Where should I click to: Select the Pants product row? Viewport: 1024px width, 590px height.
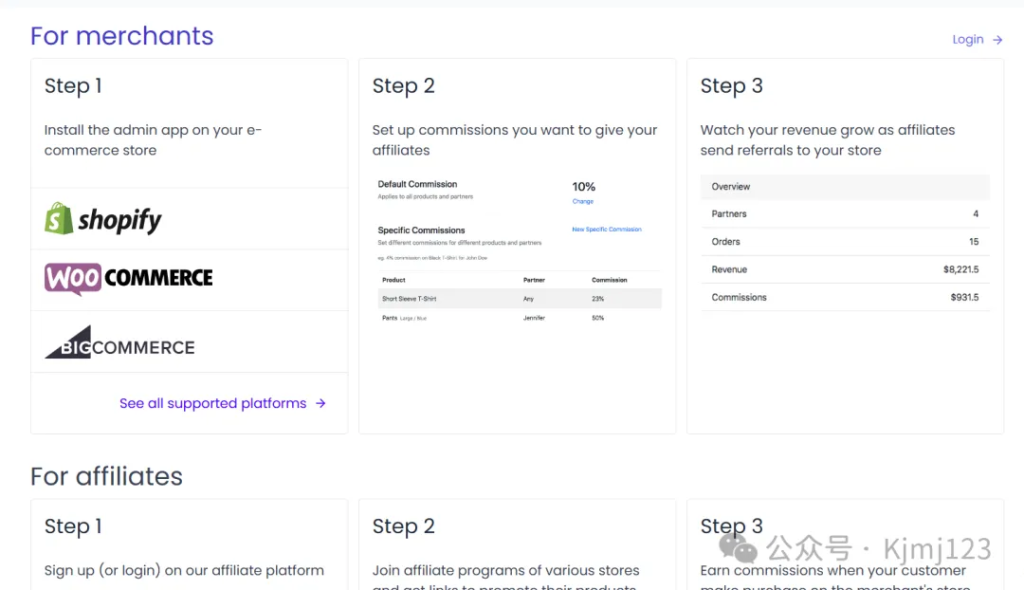point(520,318)
